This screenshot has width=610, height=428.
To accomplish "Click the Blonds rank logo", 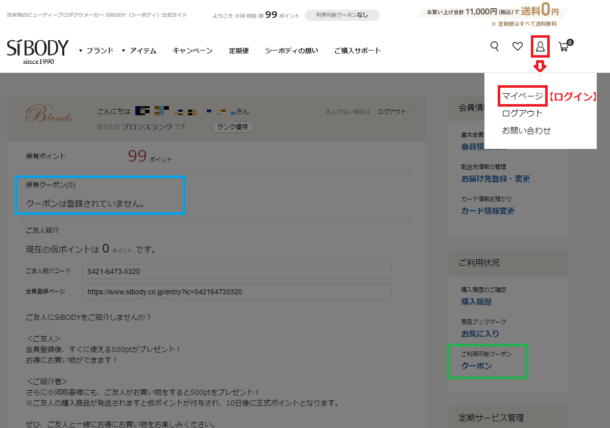I will pyautogui.click(x=49, y=114).
